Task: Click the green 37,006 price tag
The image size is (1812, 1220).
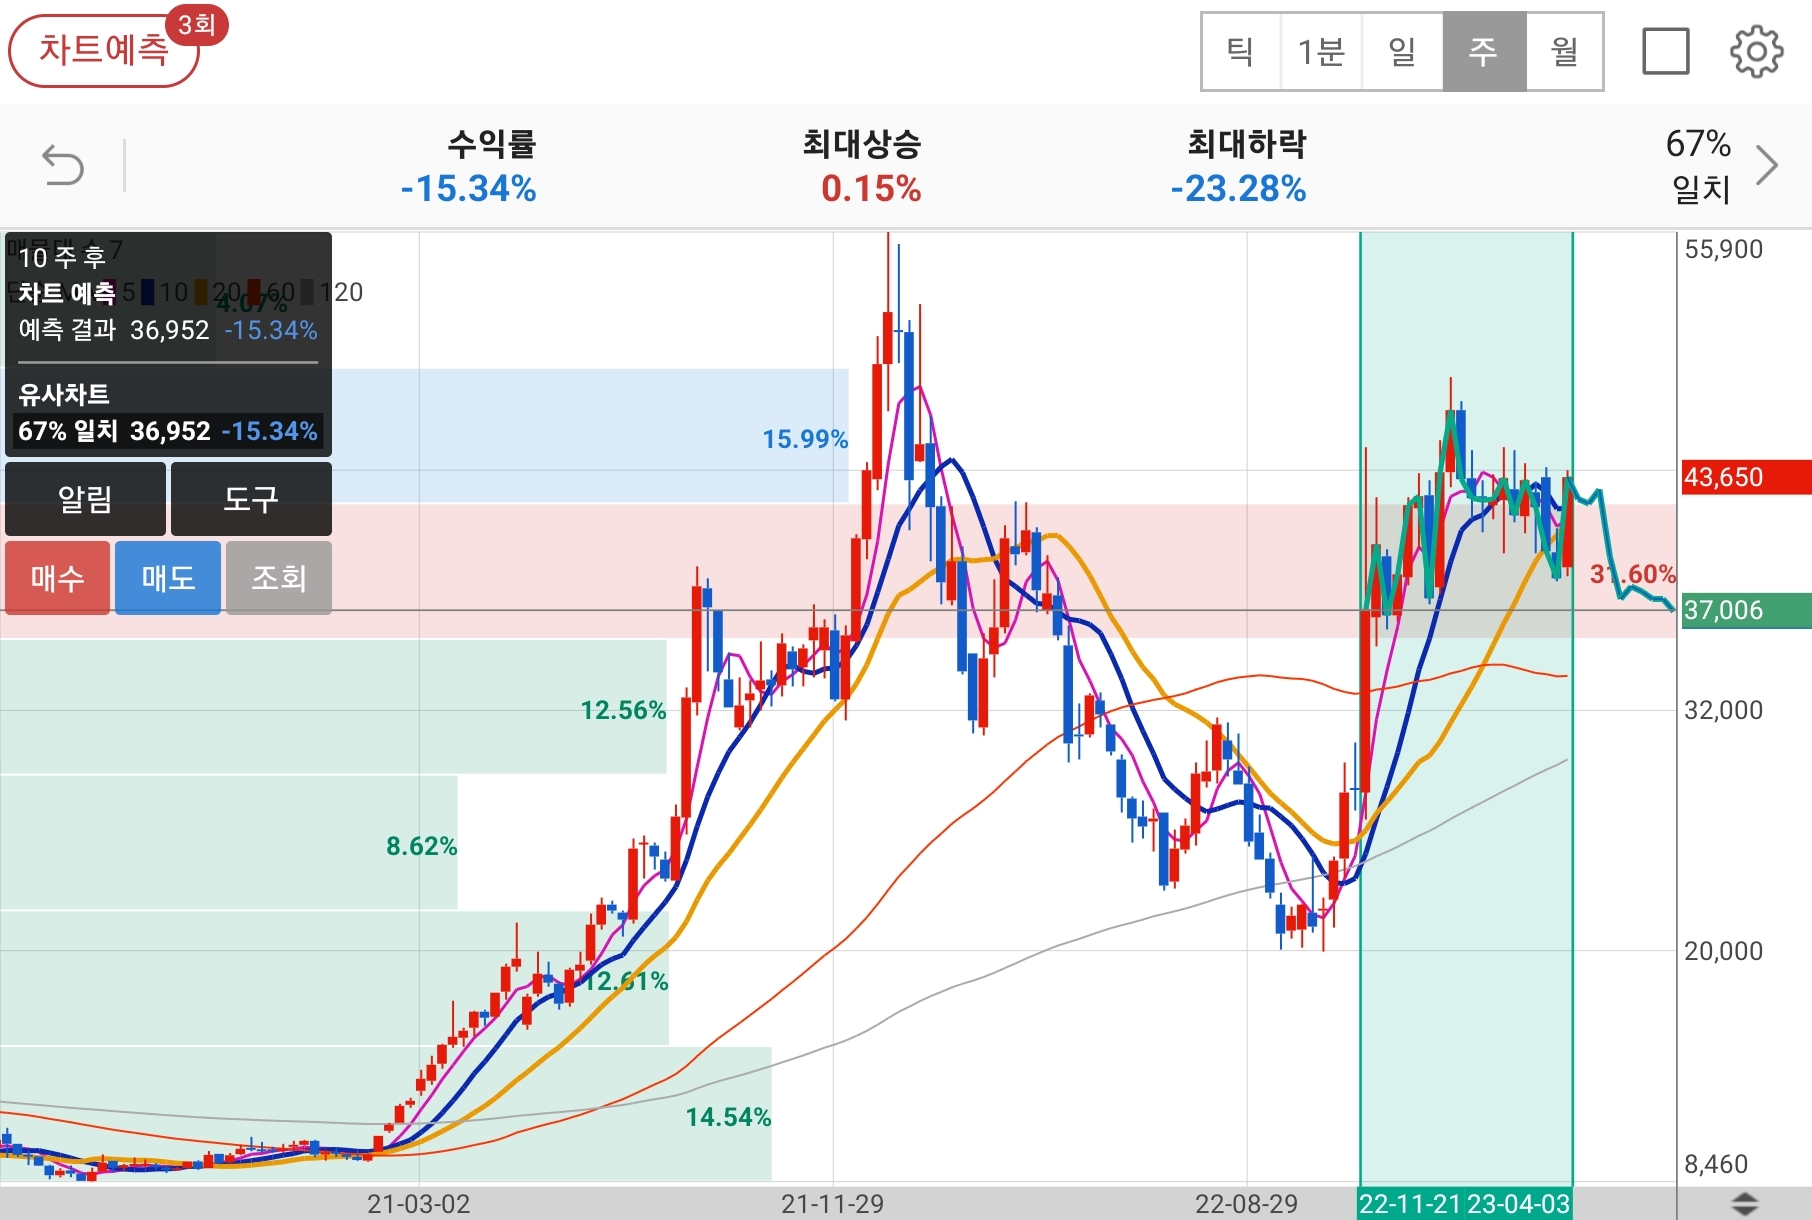Action: (x=1746, y=610)
